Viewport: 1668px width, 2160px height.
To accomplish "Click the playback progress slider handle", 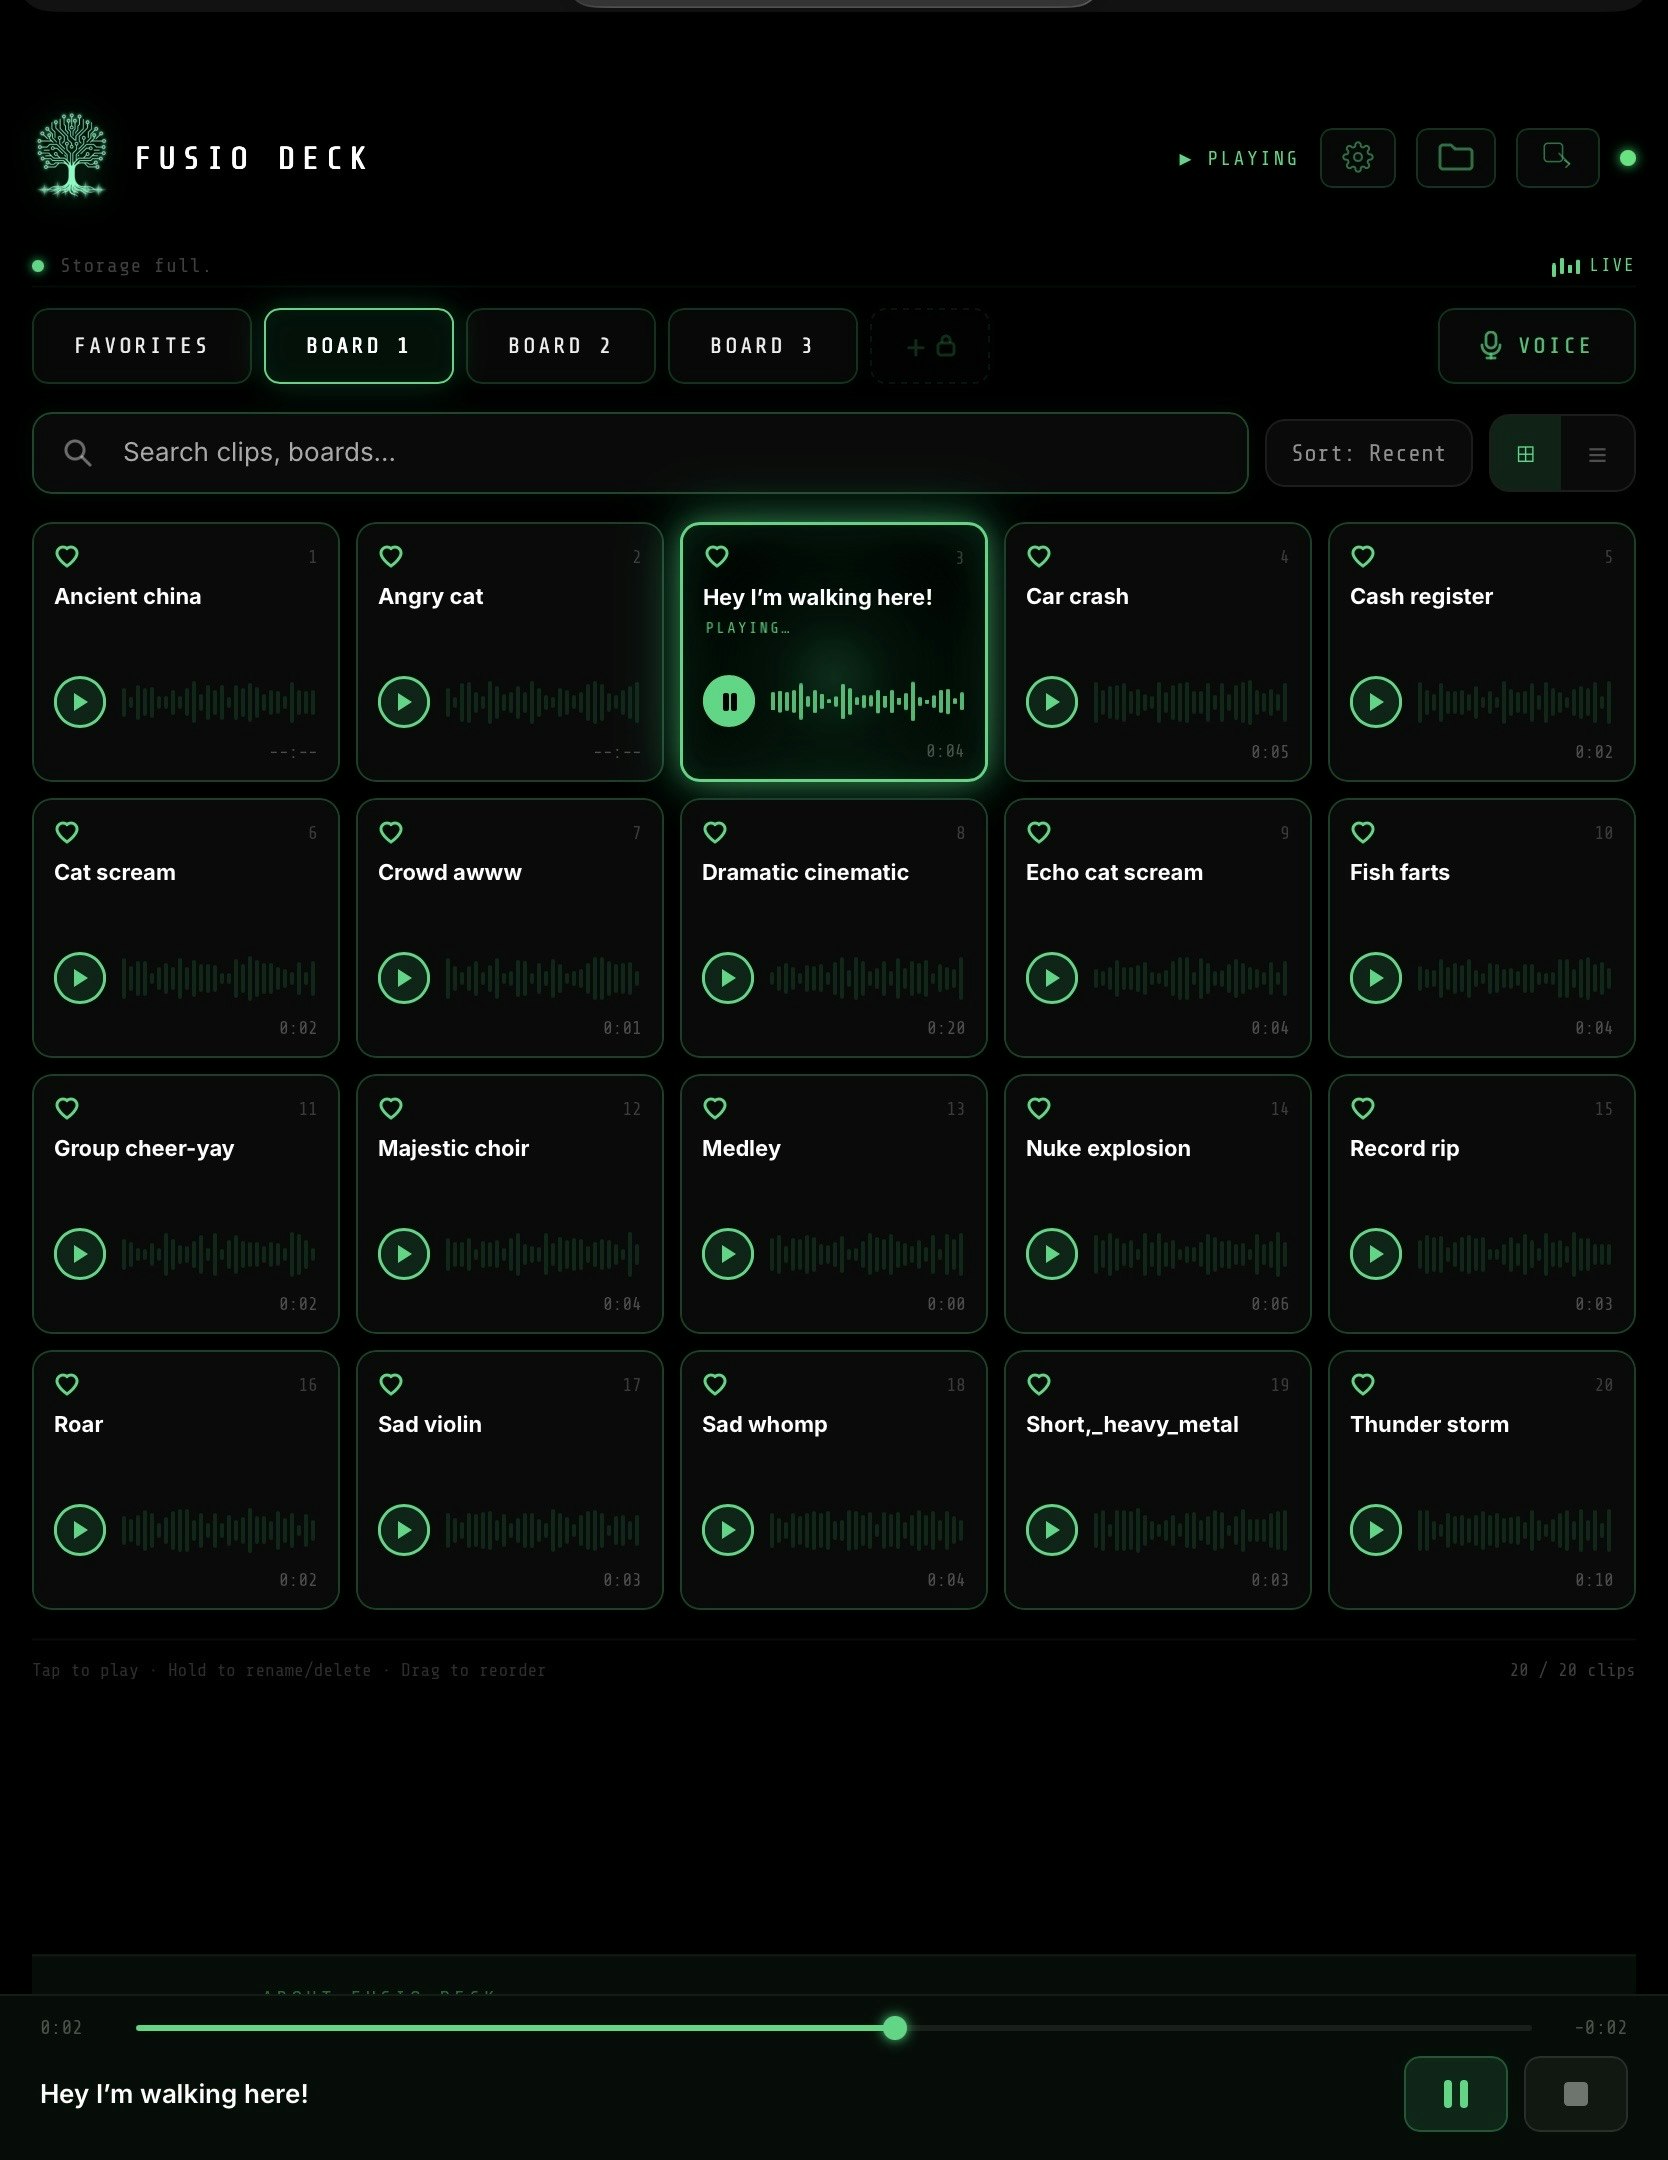I will [895, 2028].
